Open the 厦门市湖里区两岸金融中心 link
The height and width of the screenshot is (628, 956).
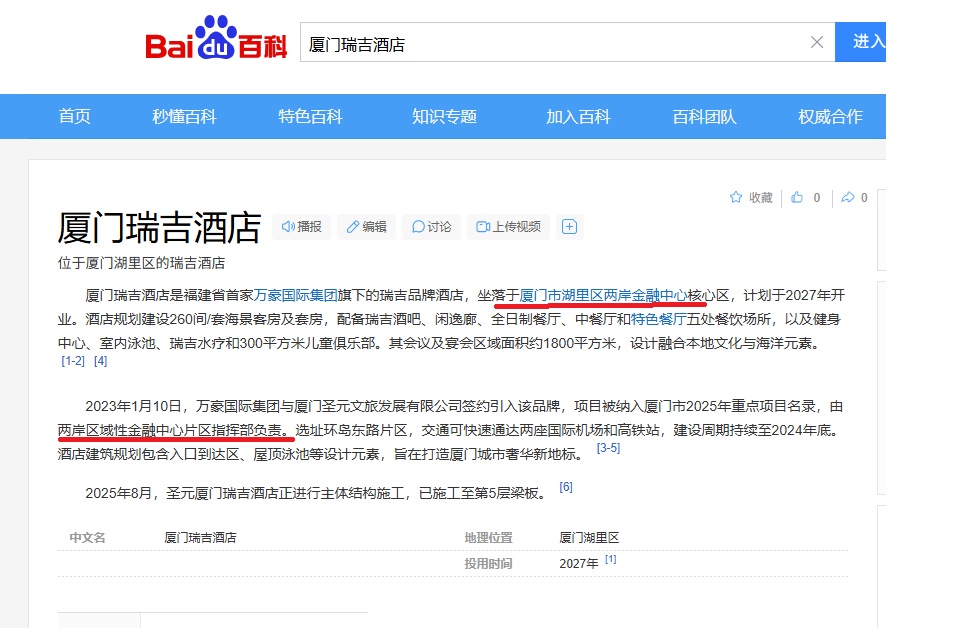(x=603, y=295)
